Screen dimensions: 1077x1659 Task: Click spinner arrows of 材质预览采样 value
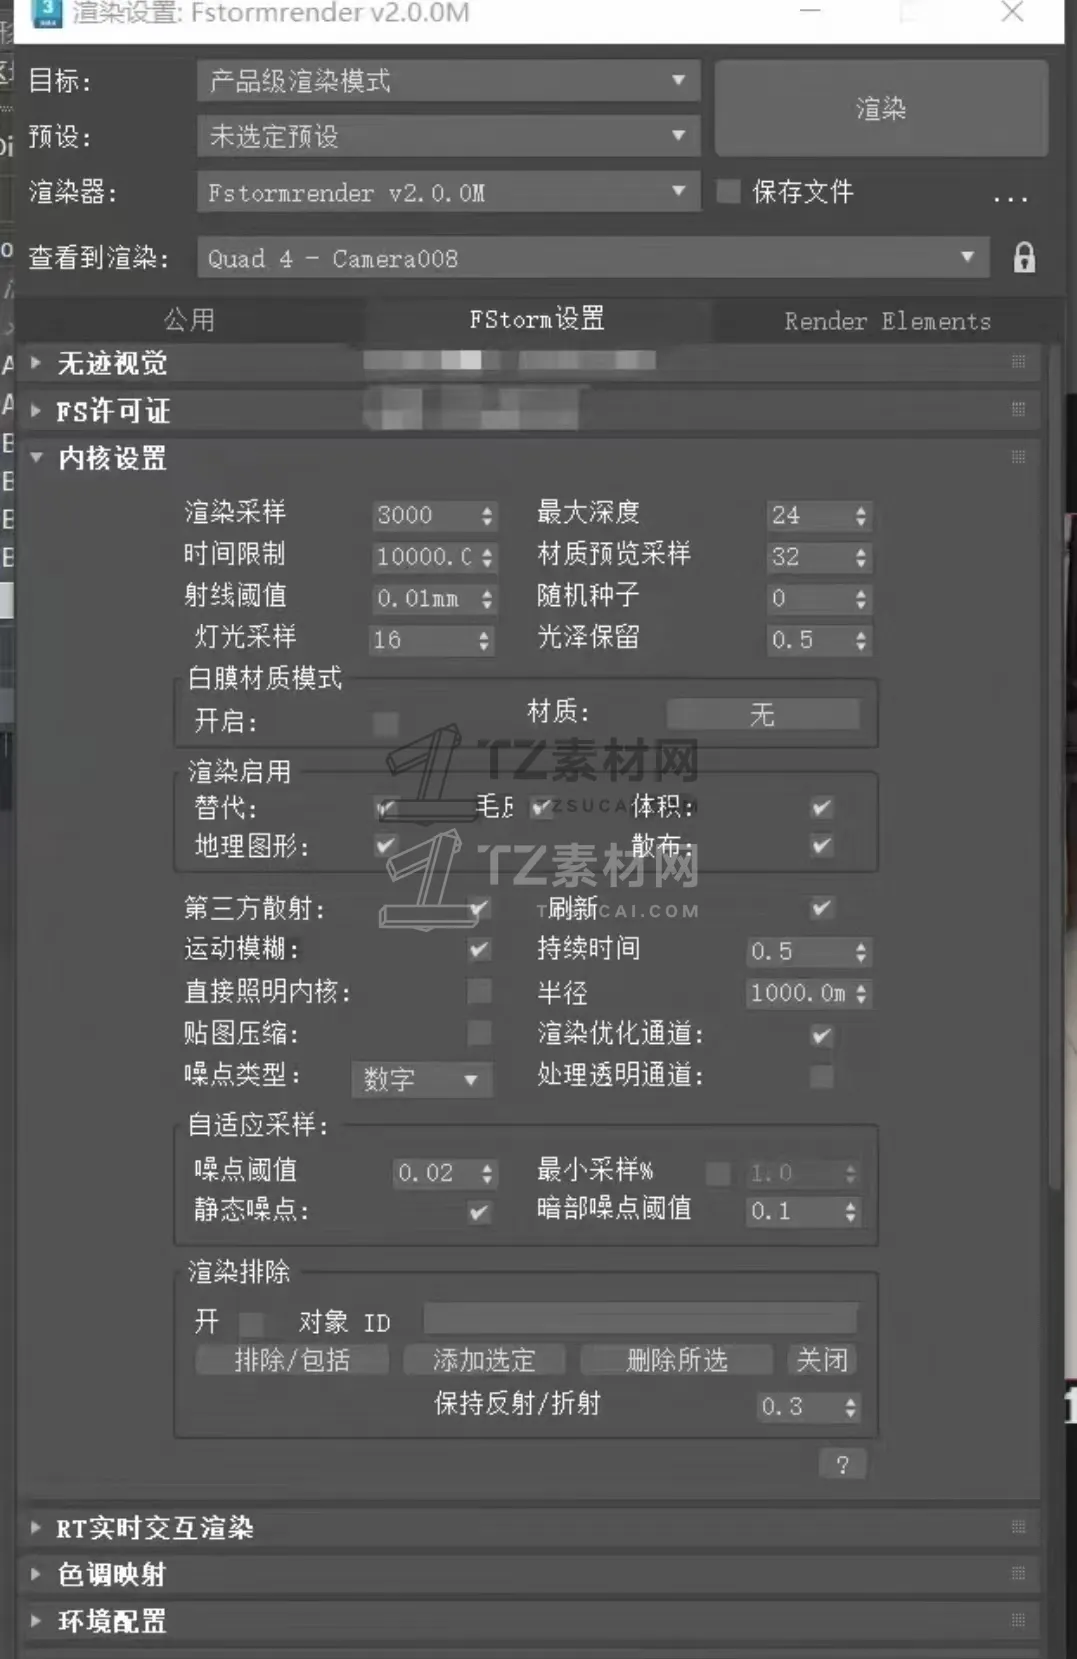click(861, 557)
